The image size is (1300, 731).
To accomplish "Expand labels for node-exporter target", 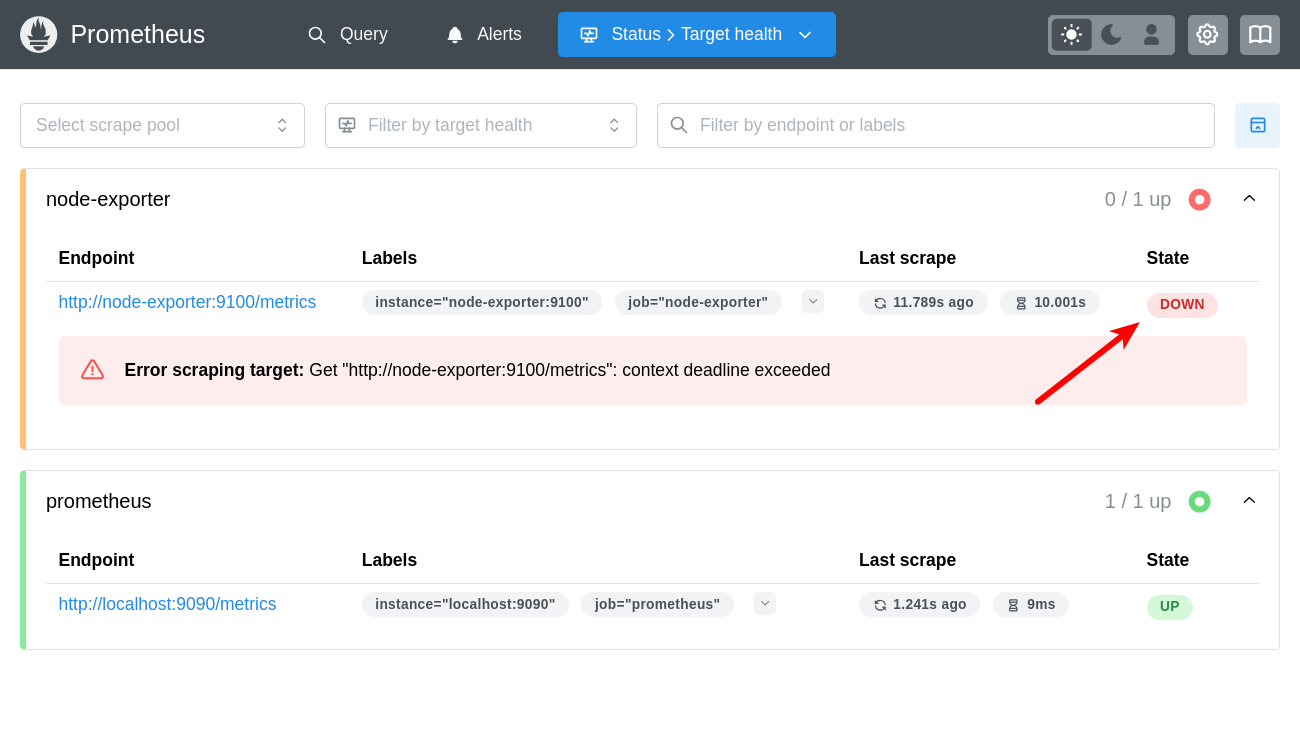I will point(813,302).
